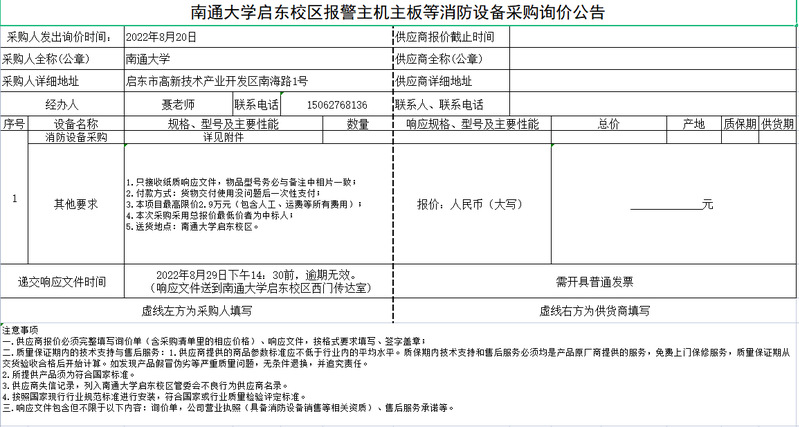Select requirement line 付款方式
The height and width of the screenshot is (427, 799).
click(223, 193)
